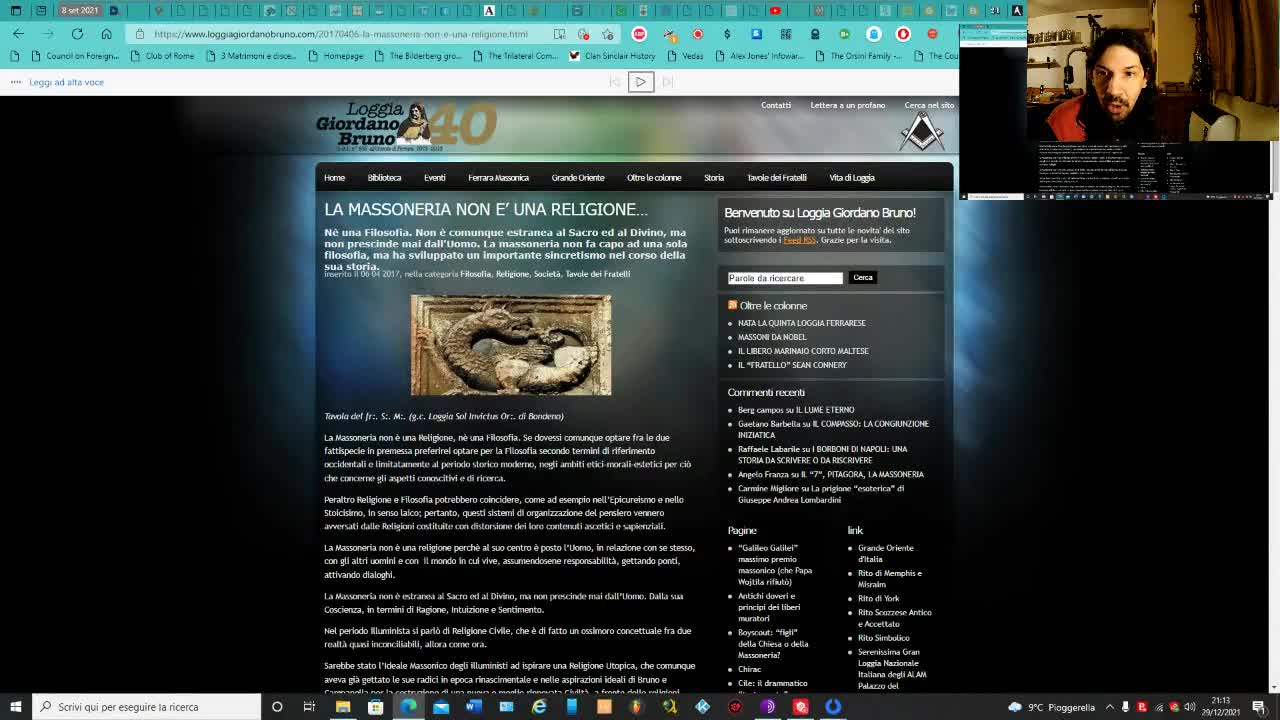Screen dimensions: 1280x720
Task: Open Ferrara Massonica menu item
Action: (x=498, y=178)
